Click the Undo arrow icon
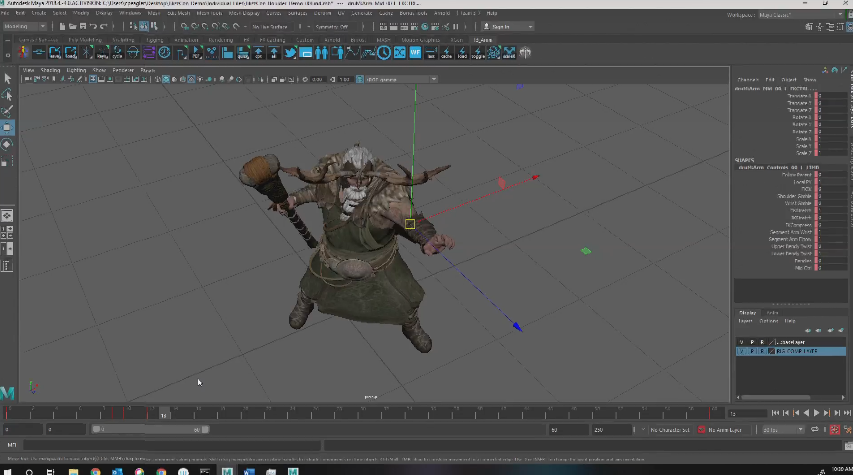Image resolution: width=853 pixels, height=475 pixels. [x=93, y=26]
